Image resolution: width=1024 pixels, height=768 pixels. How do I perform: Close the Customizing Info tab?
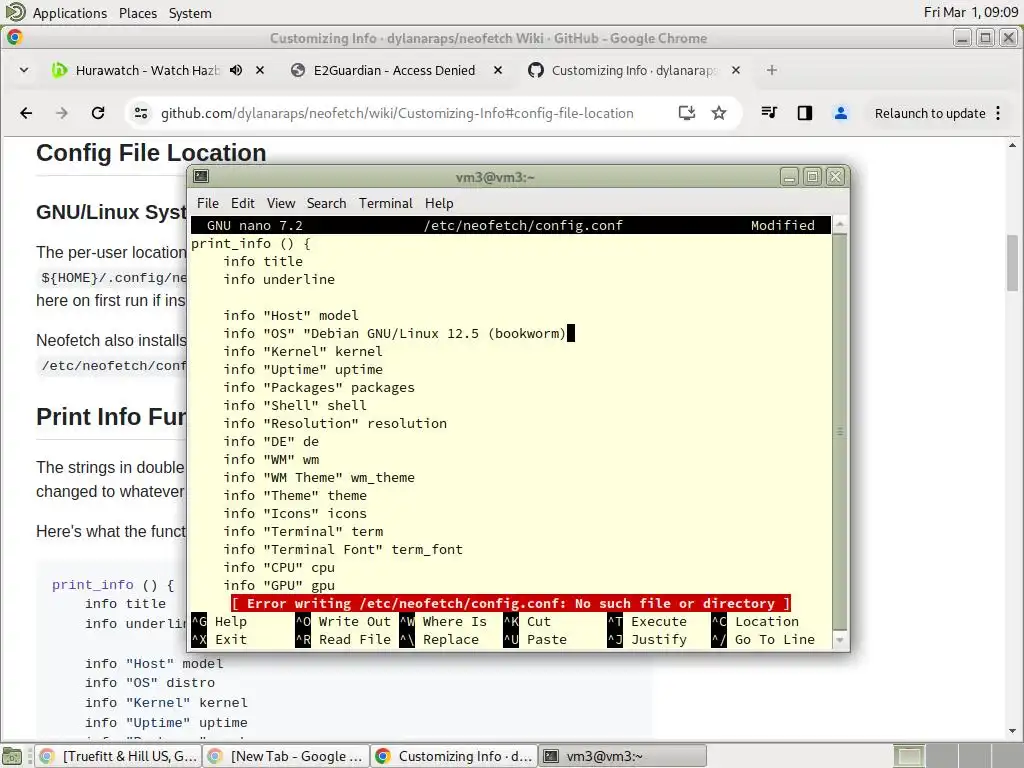click(x=736, y=70)
